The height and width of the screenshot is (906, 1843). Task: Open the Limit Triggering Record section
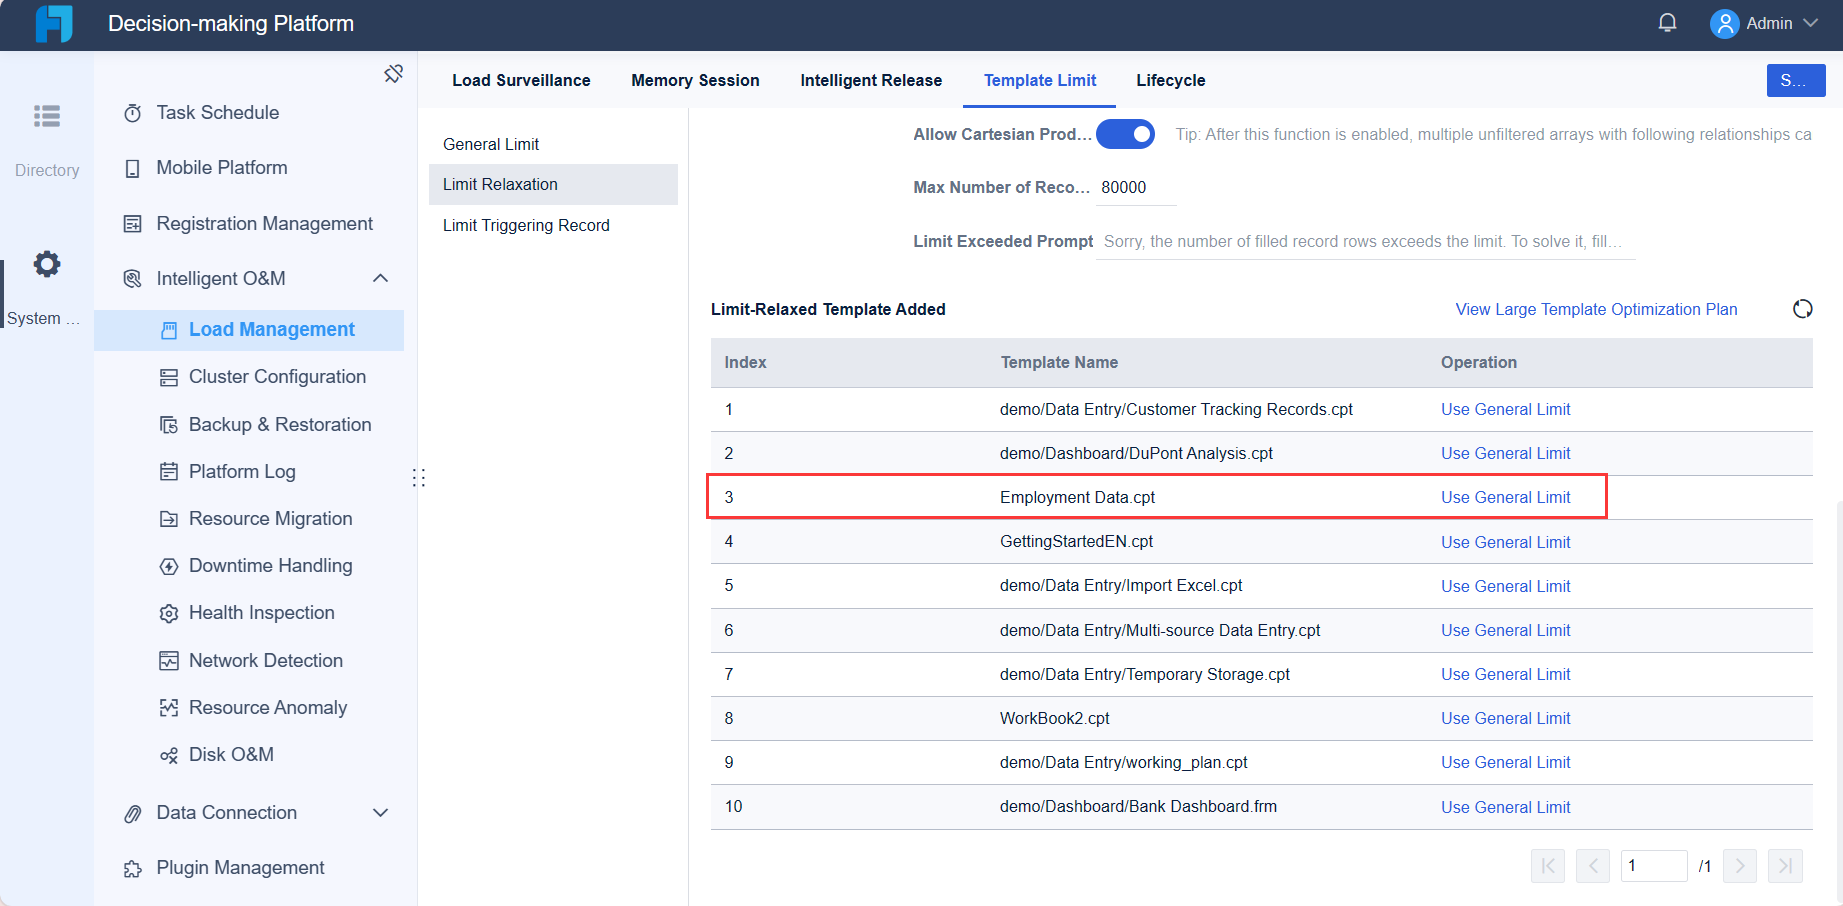(526, 225)
